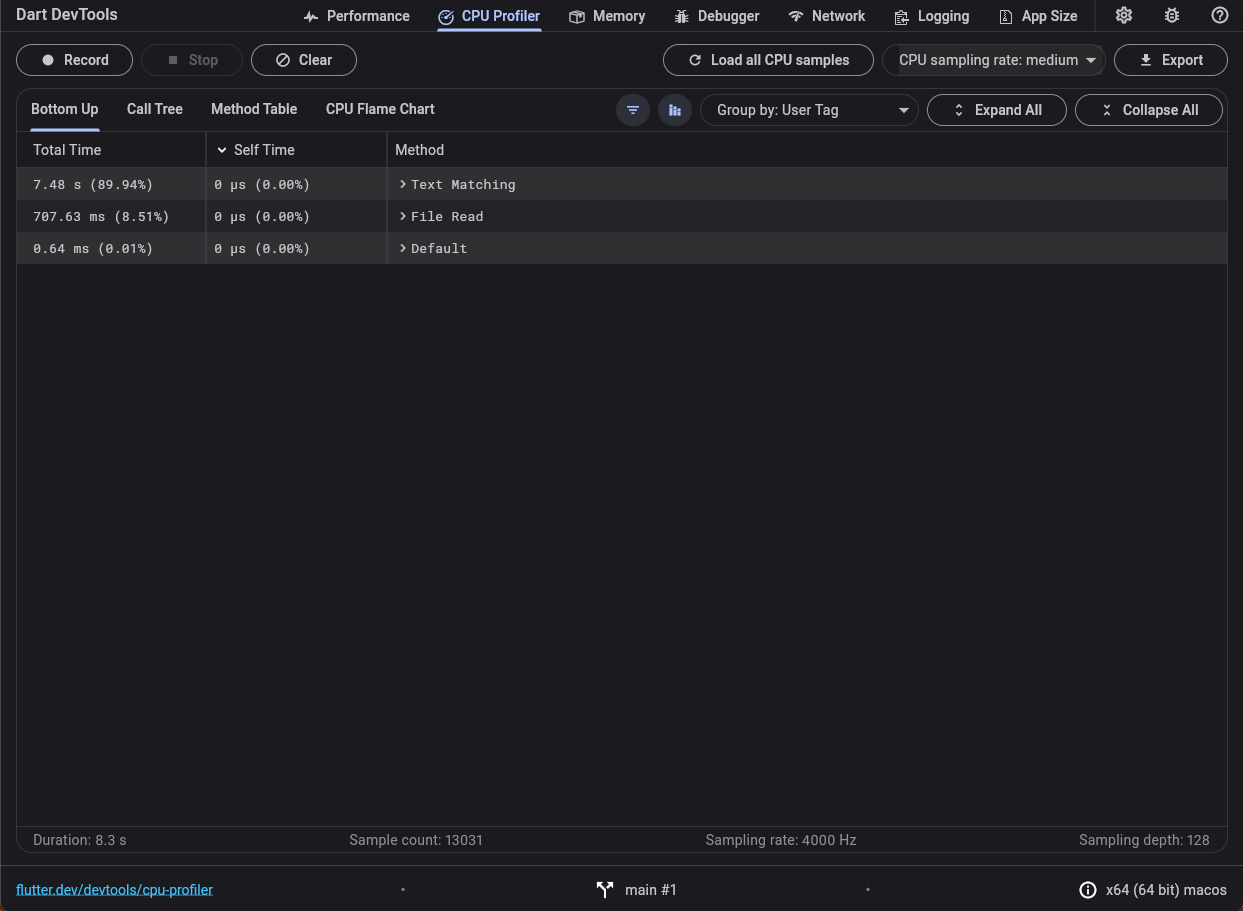Click the main #1 isolate icon
This screenshot has height=911, width=1243.
pos(605,890)
